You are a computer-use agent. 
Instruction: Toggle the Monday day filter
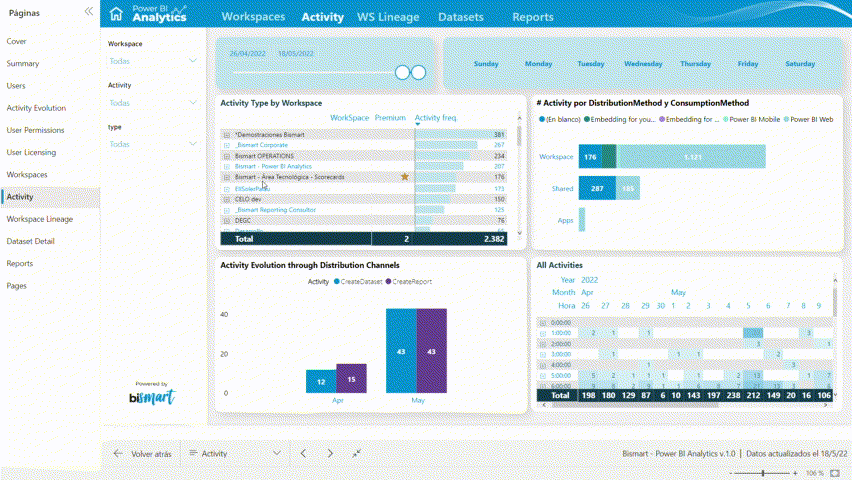click(538, 64)
